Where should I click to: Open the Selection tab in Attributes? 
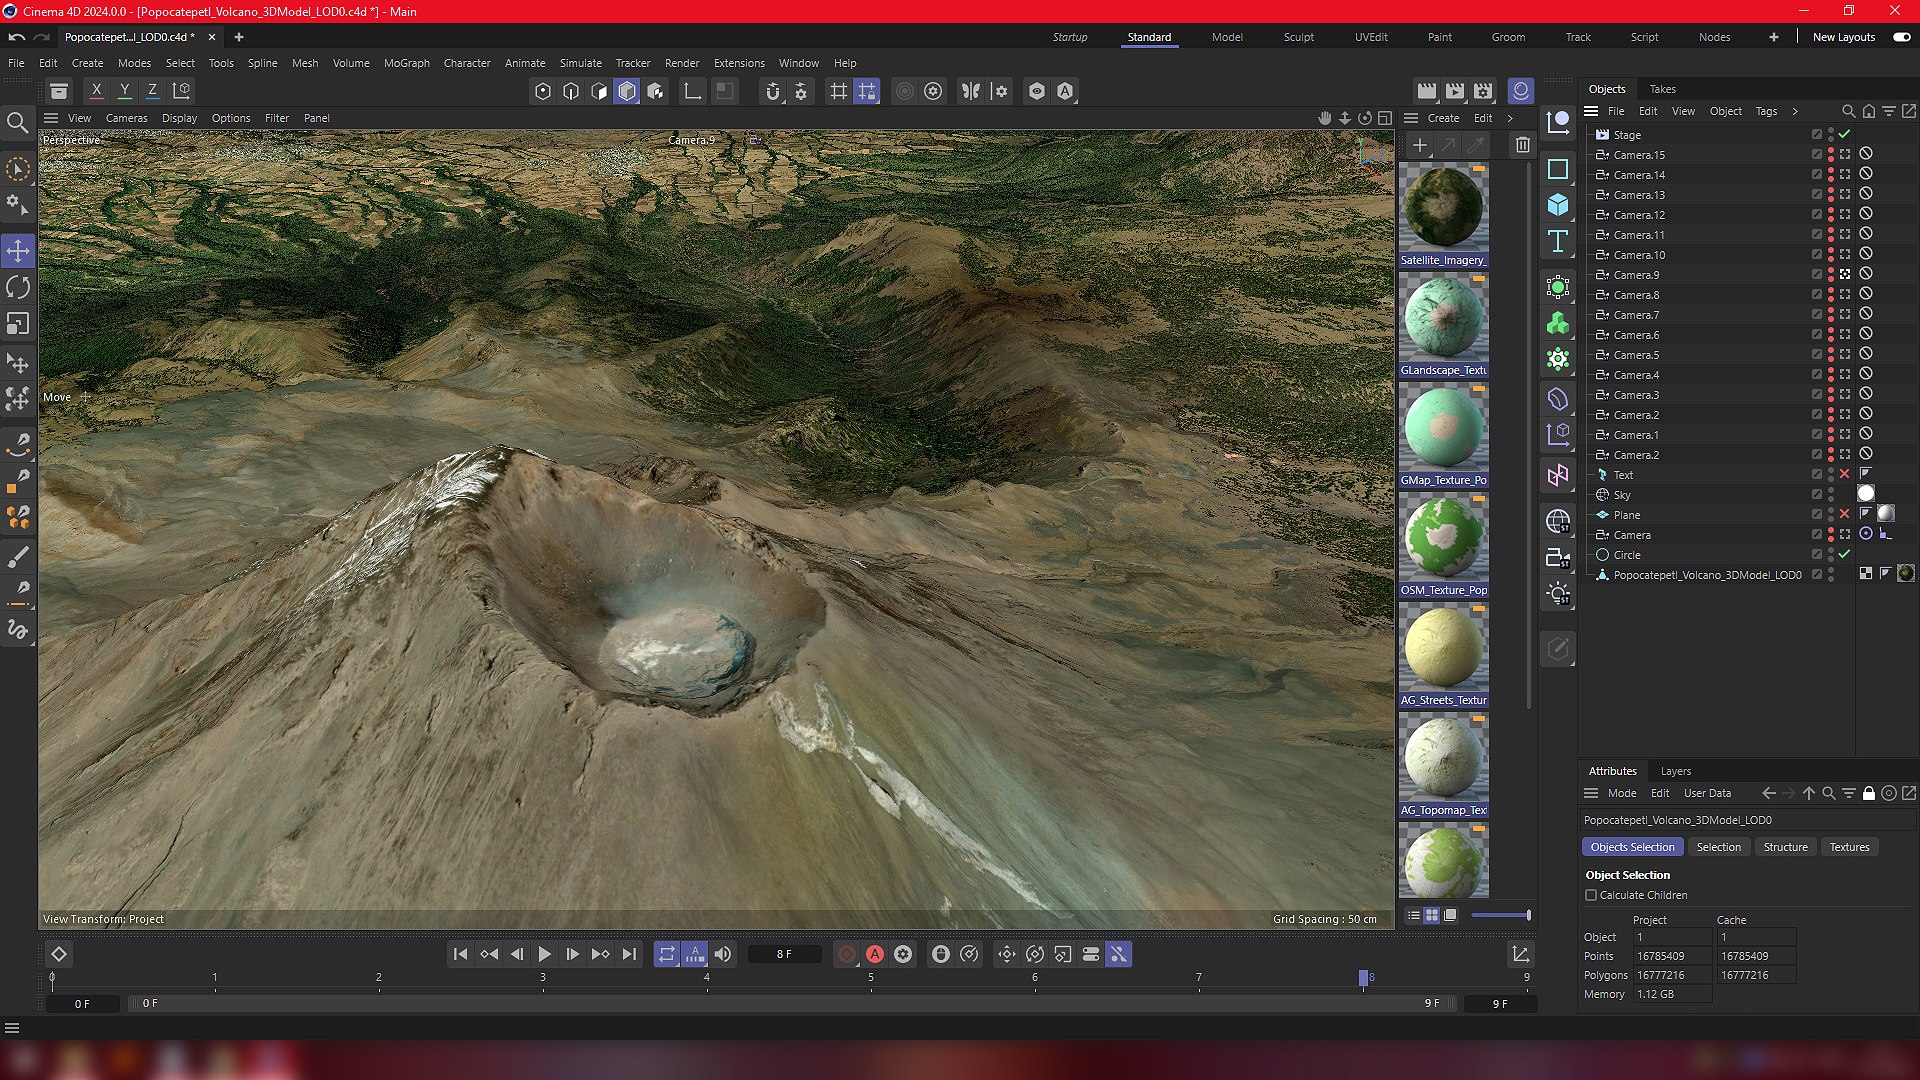tap(1718, 848)
